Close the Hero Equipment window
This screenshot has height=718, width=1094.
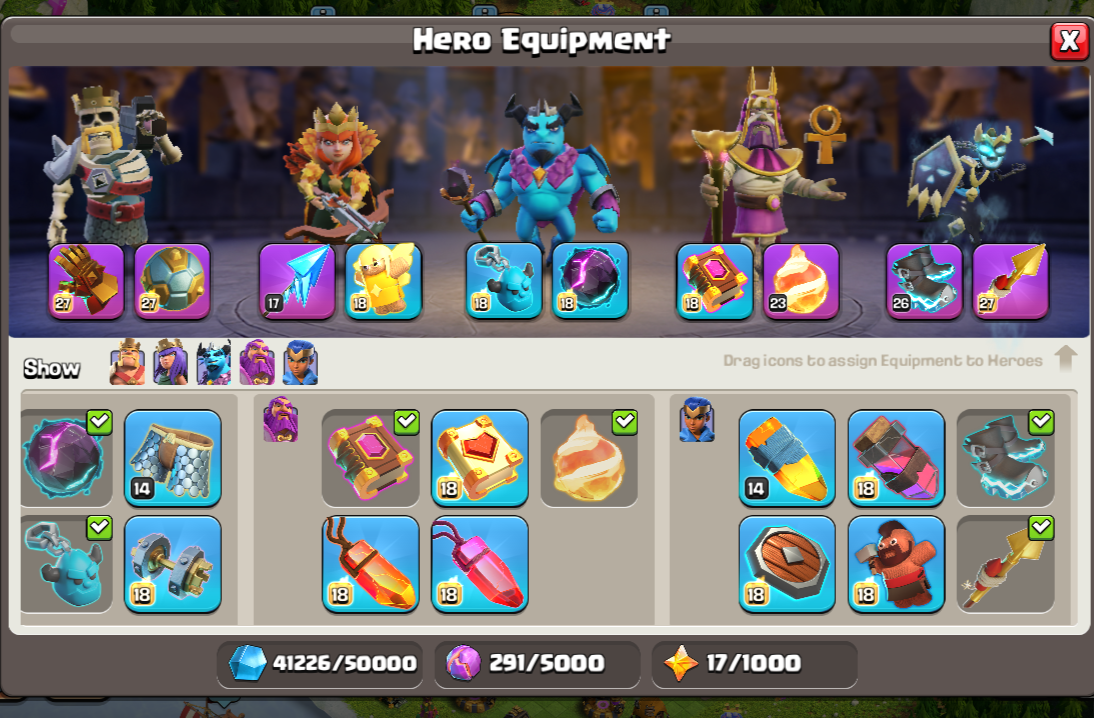pos(1069,41)
